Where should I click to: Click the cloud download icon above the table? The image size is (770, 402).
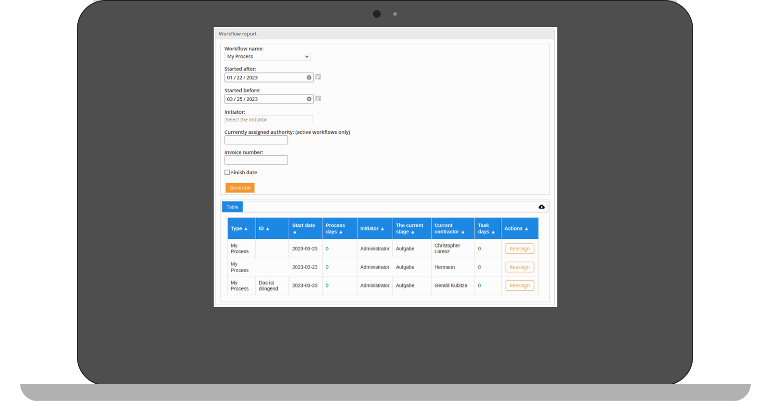point(541,207)
